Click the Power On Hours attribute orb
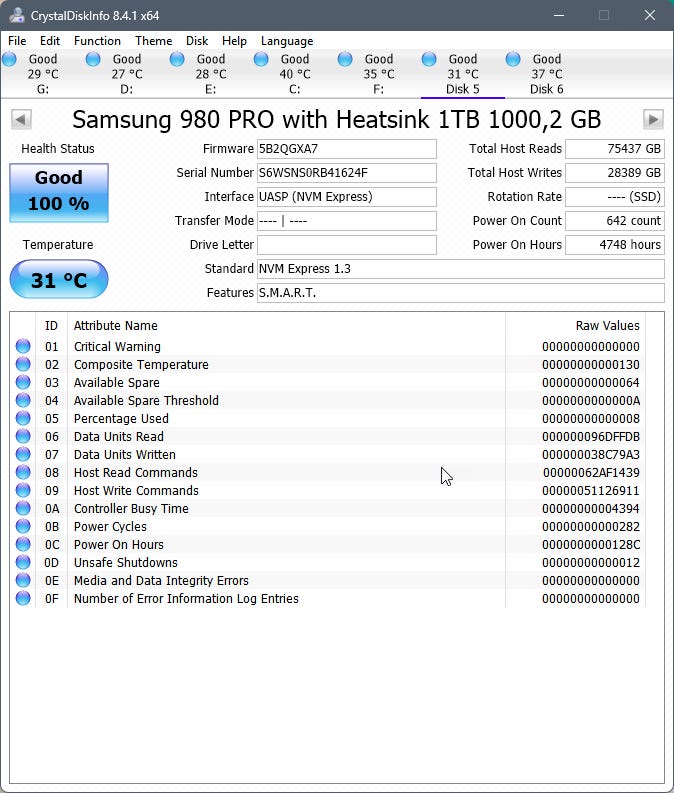This screenshot has width=674, height=793. [23, 545]
